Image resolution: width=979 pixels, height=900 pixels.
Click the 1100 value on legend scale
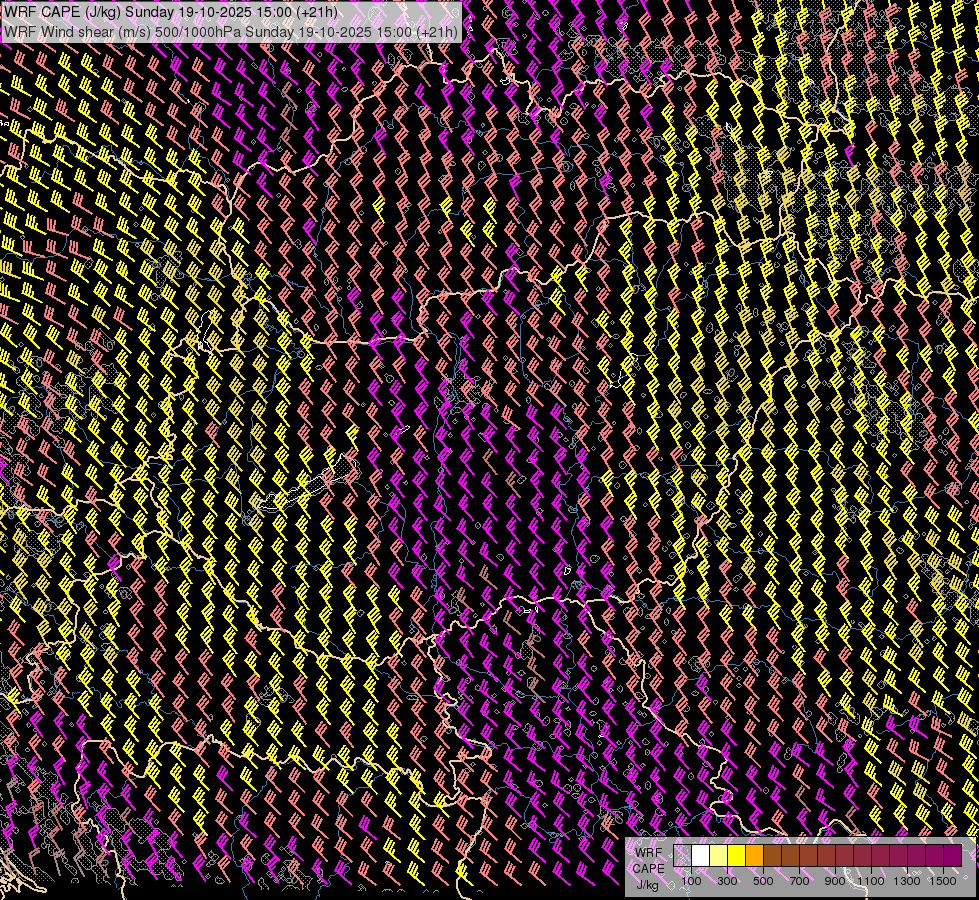871,881
